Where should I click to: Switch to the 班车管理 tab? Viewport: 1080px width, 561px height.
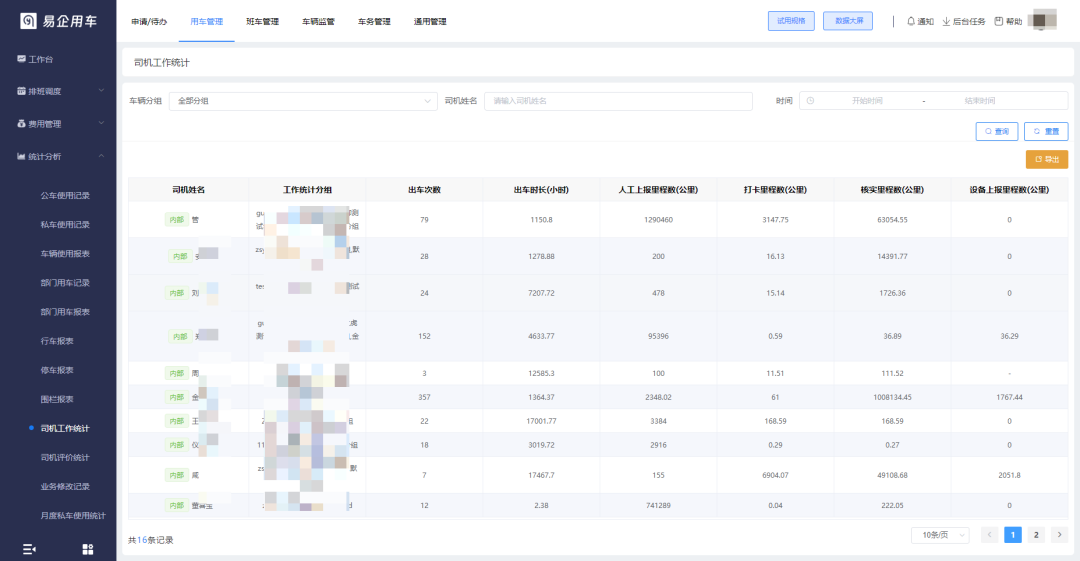[262, 21]
